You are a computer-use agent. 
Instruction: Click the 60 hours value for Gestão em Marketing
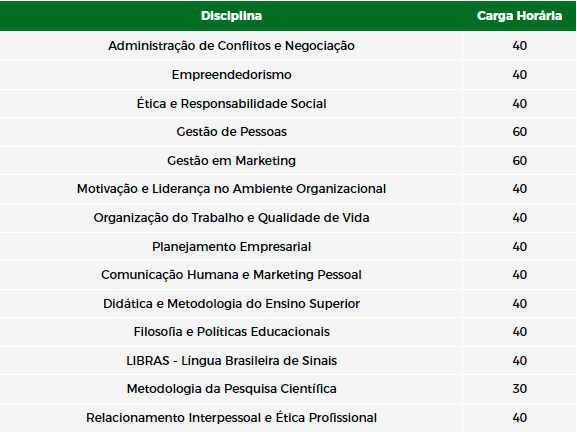tap(519, 161)
